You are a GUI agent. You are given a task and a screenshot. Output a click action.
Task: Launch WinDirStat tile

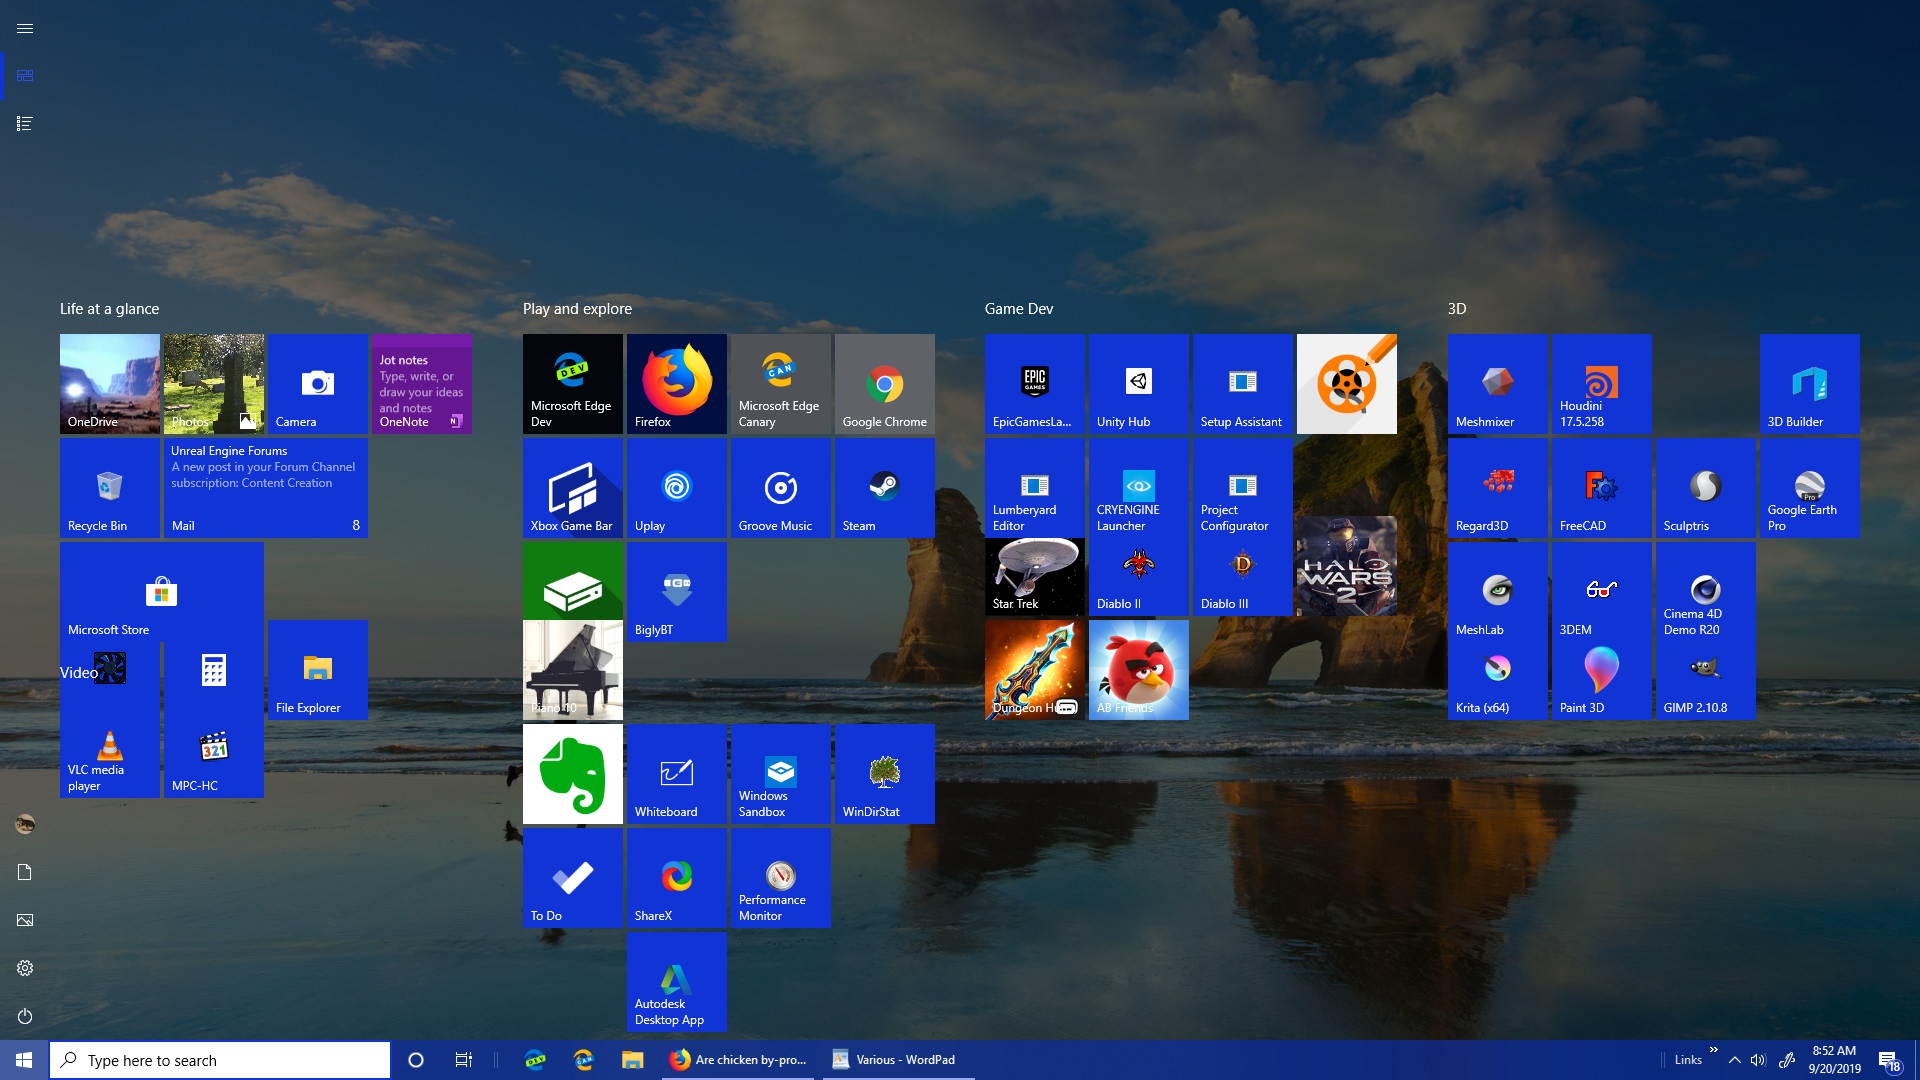884,774
